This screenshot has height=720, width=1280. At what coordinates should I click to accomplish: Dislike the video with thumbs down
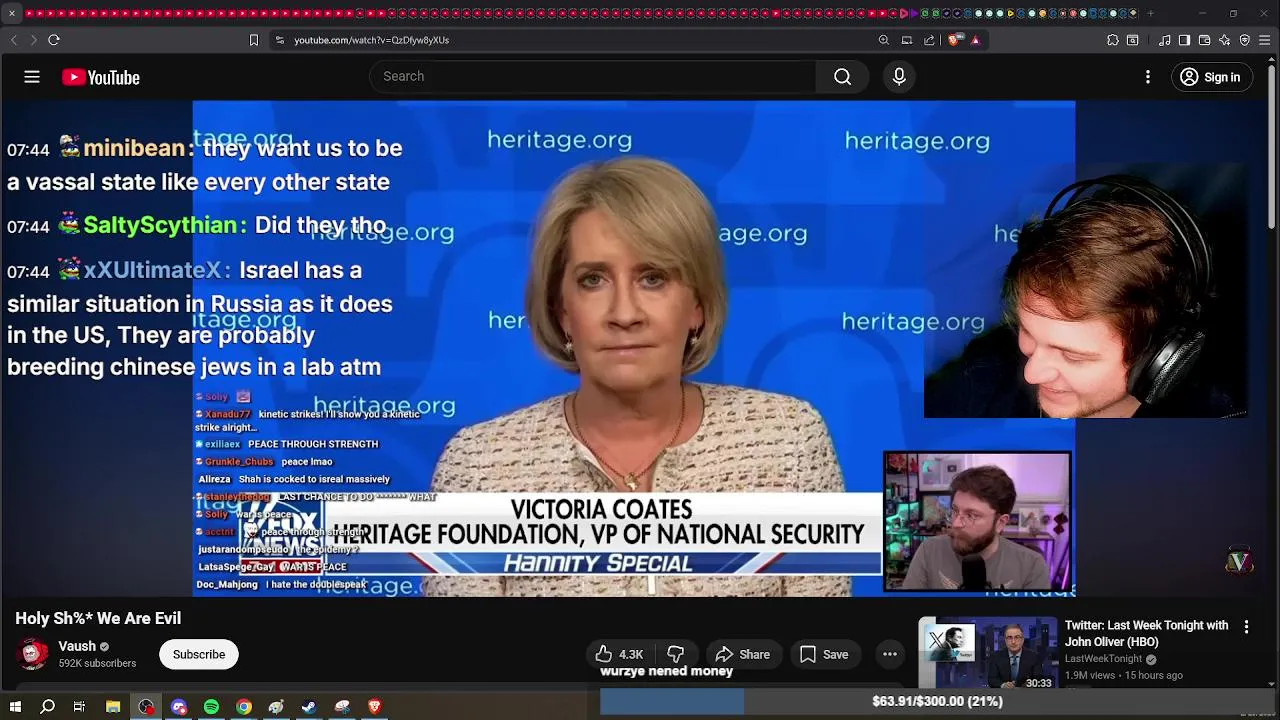pos(676,655)
